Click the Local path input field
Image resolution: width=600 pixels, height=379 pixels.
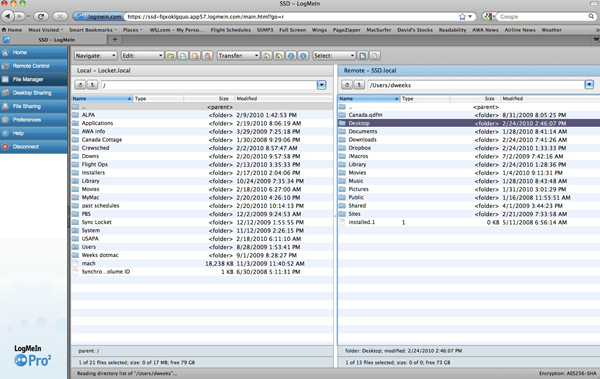209,85
